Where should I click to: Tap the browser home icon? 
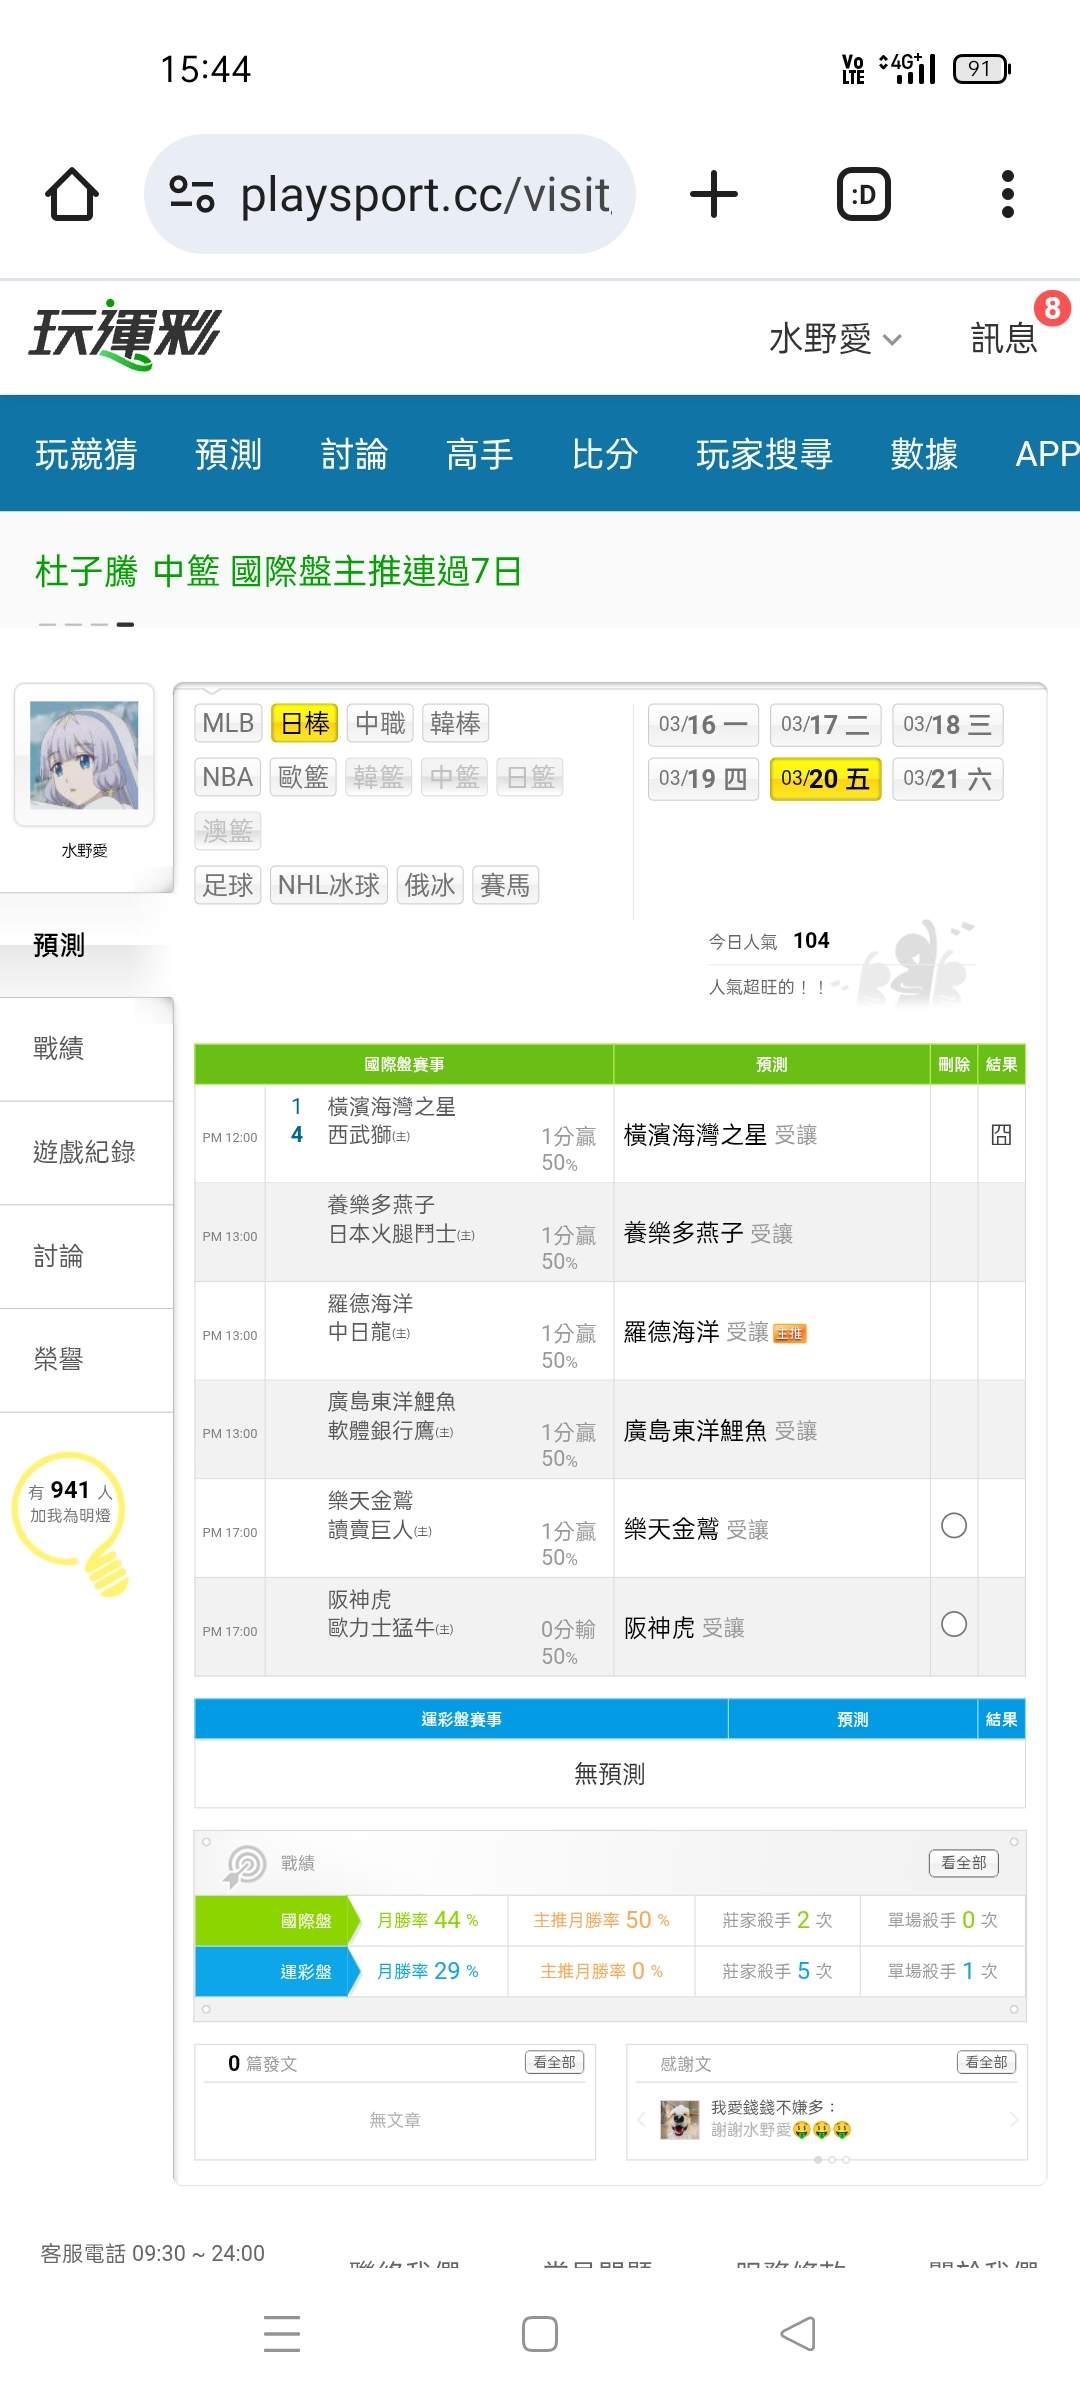[72, 194]
